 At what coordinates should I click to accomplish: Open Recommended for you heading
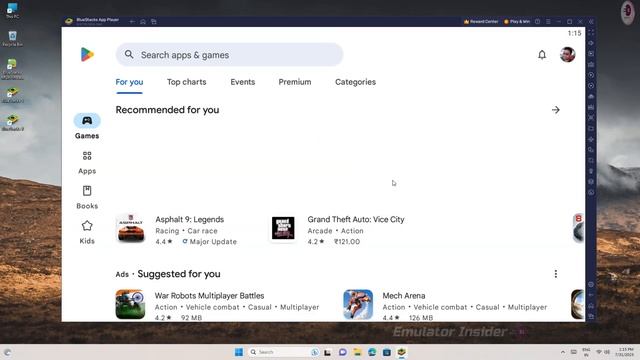[167, 110]
